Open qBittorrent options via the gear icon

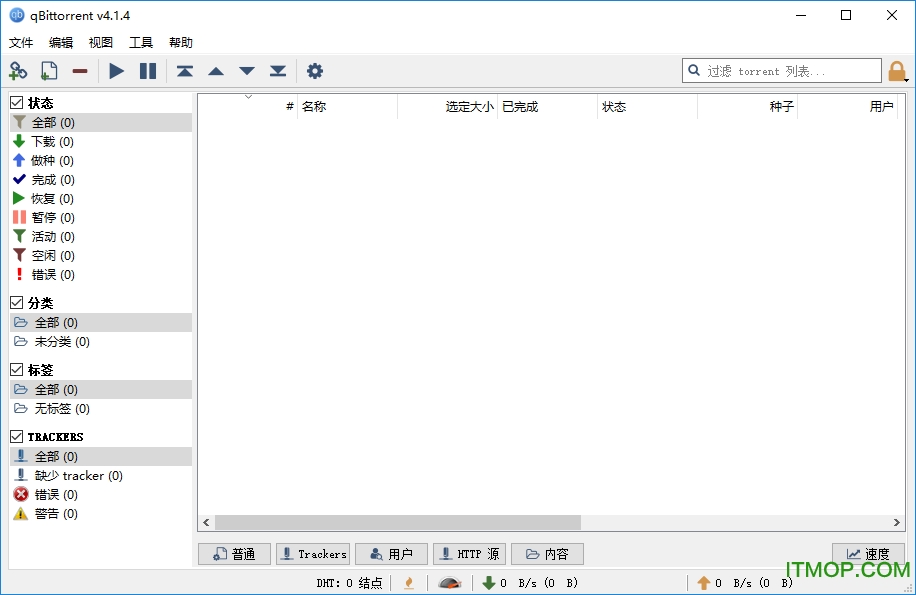(x=315, y=71)
